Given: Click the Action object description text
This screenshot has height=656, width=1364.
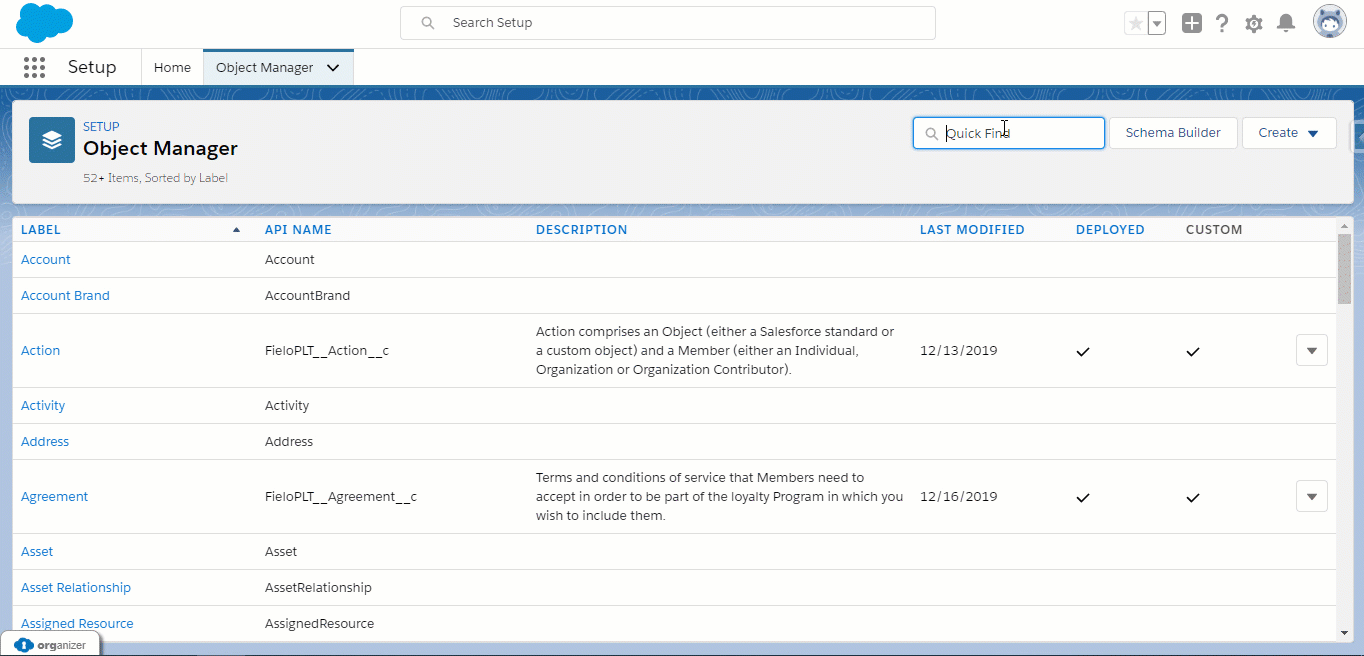Looking at the screenshot, I should click(x=715, y=350).
